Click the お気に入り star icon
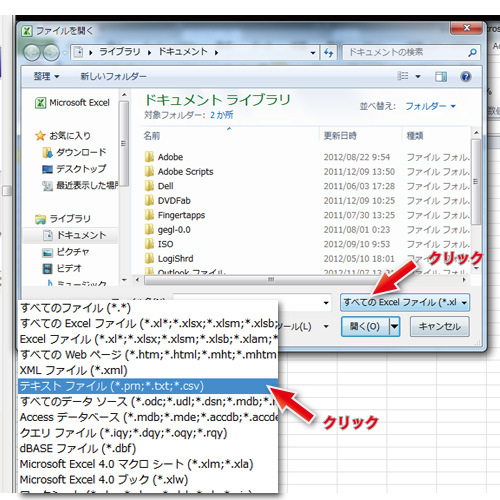500x500 pixels. 40,136
